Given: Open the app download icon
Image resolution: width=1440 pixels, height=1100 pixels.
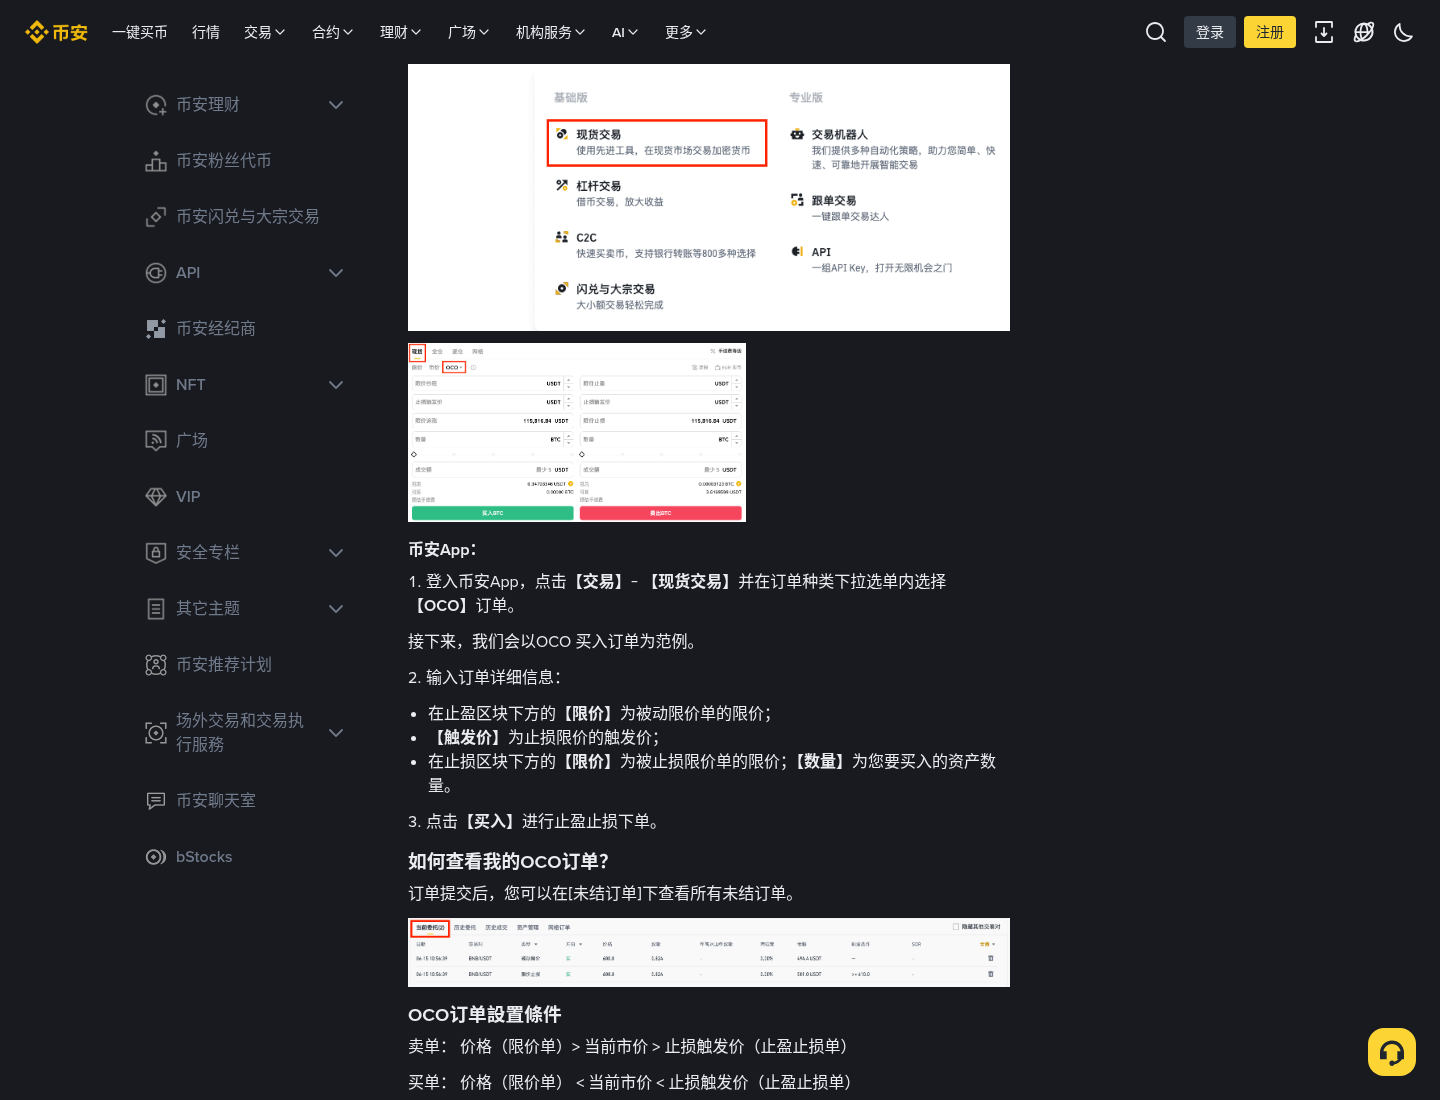Looking at the screenshot, I should [1324, 32].
